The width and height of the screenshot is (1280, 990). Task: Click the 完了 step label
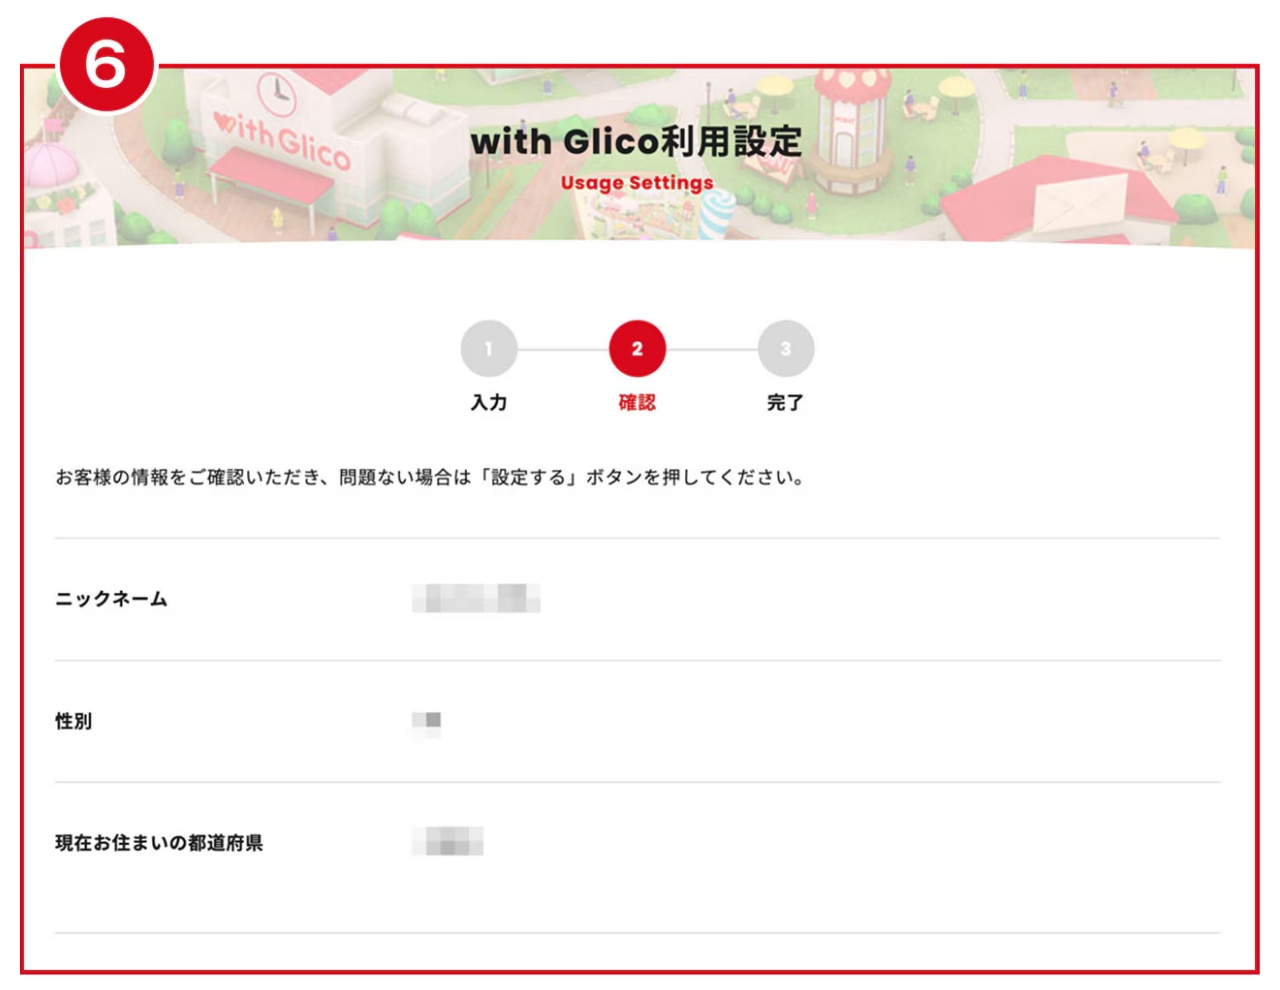click(785, 403)
